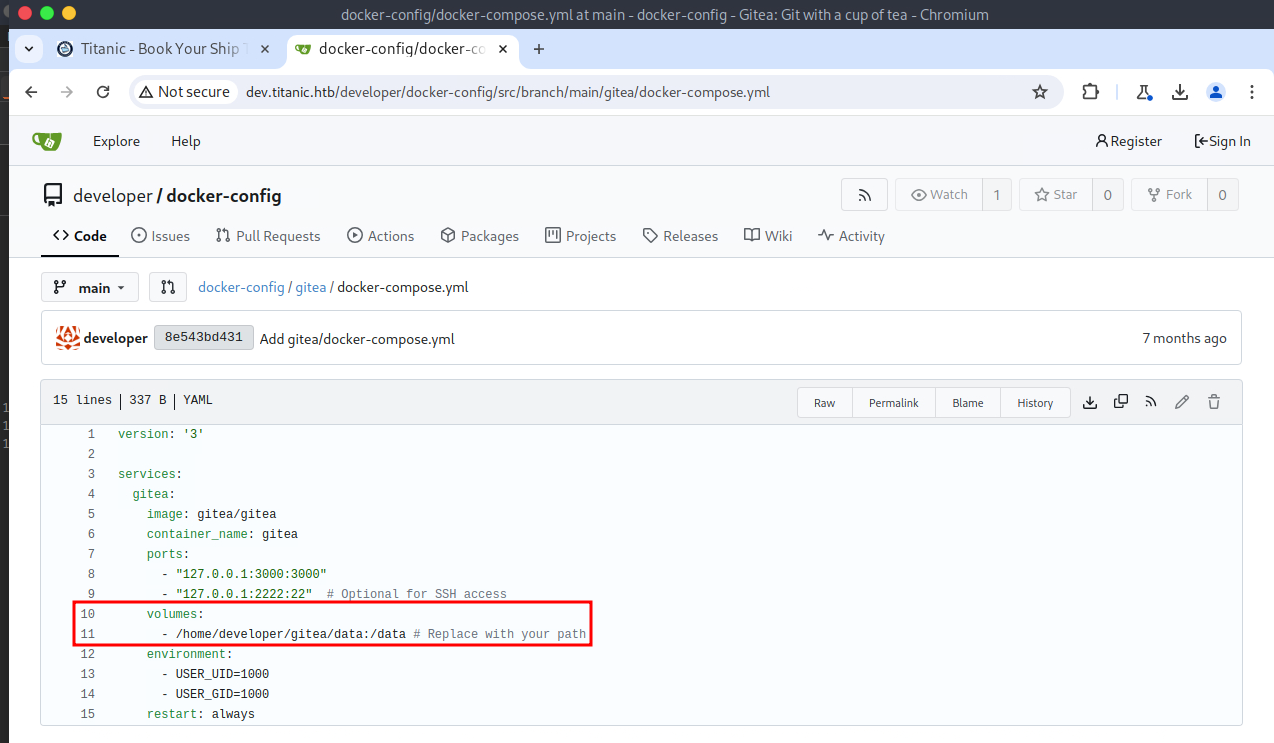Open Chromium labs flask icon
1274x743 pixels.
coord(1143,92)
